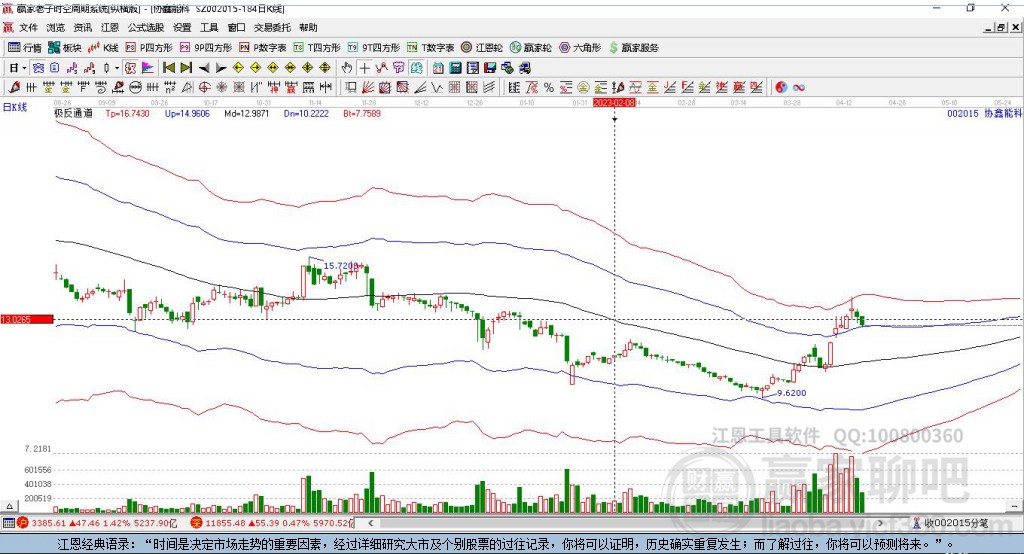Click the 日K线 label

pos(15,106)
